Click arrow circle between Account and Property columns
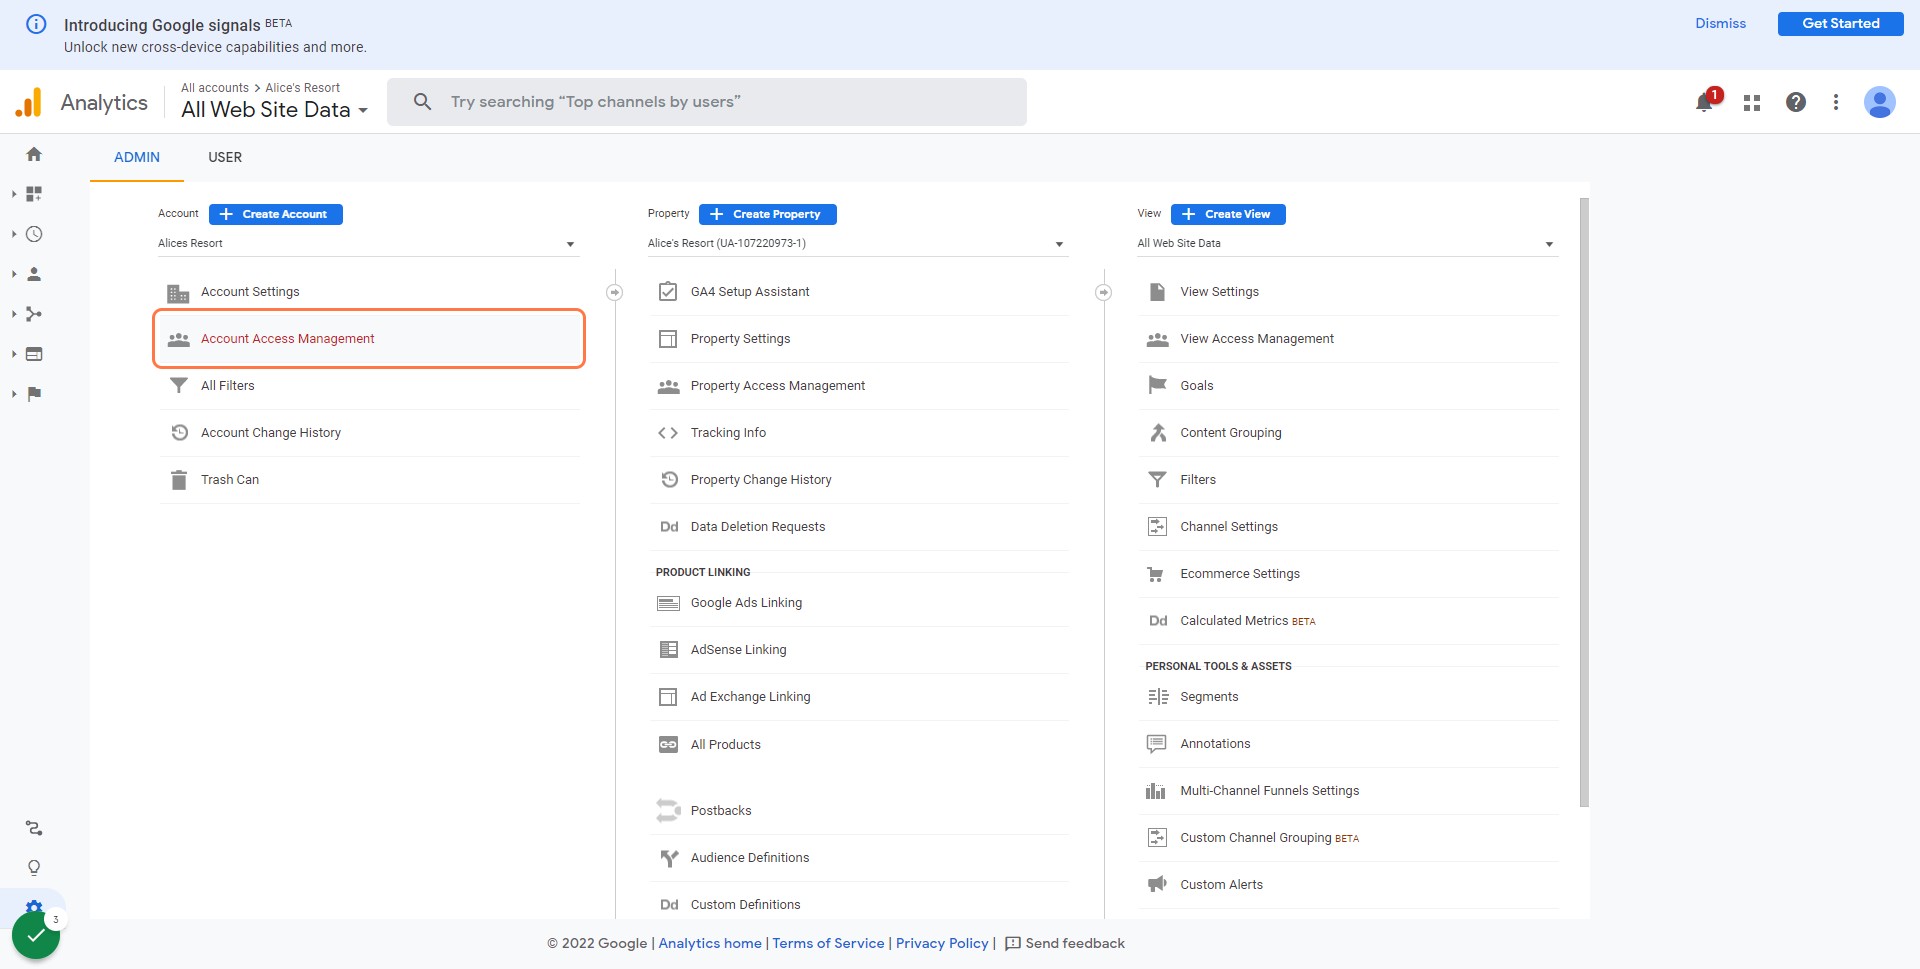1920x969 pixels. coord(615,292)
